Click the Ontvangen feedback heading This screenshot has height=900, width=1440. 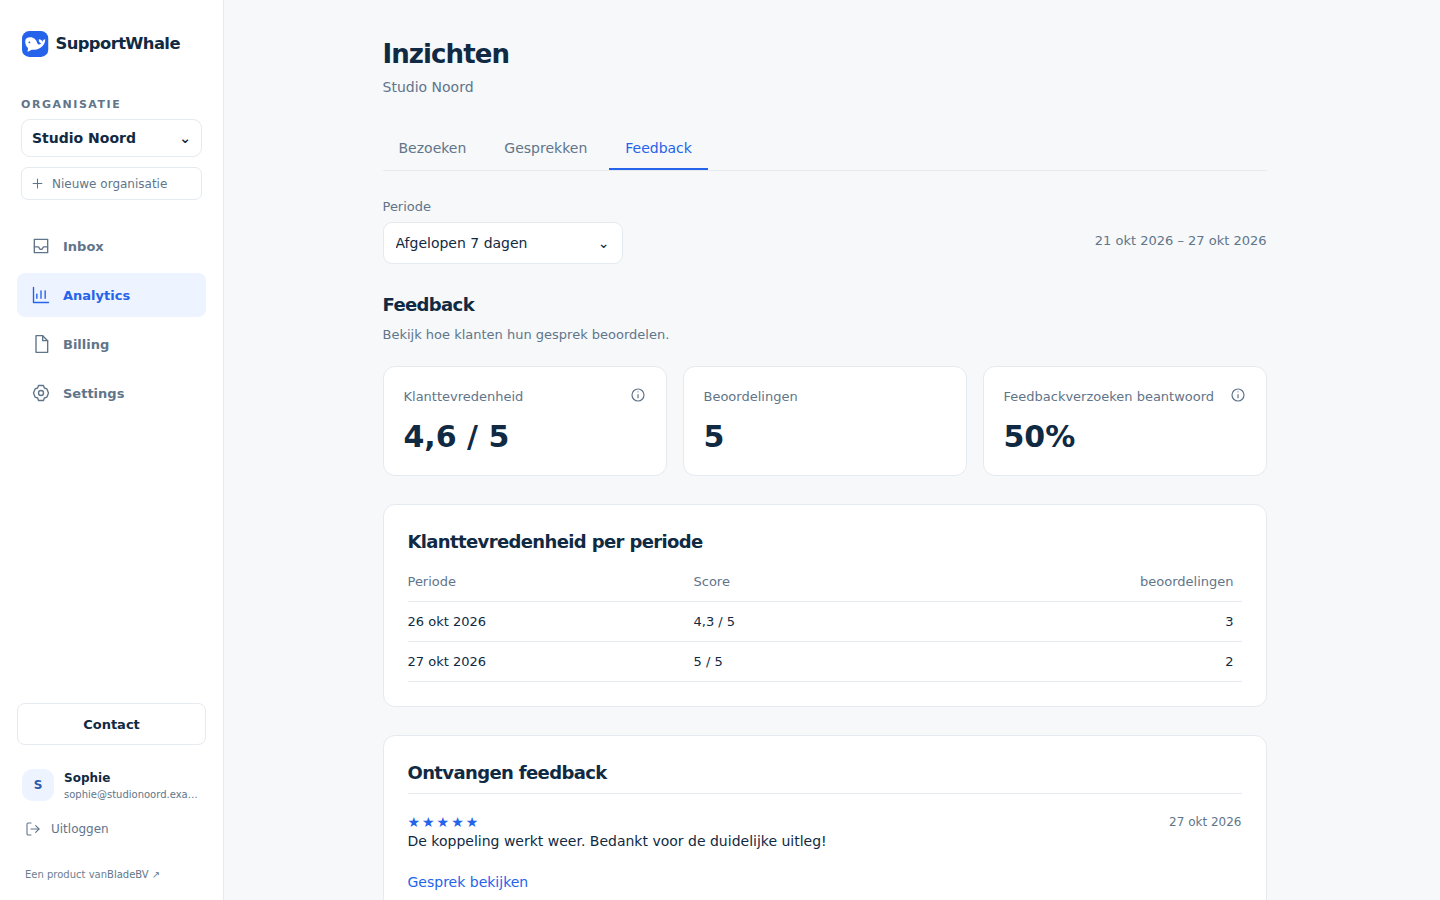pyautogui.click(x=507, y=773)
